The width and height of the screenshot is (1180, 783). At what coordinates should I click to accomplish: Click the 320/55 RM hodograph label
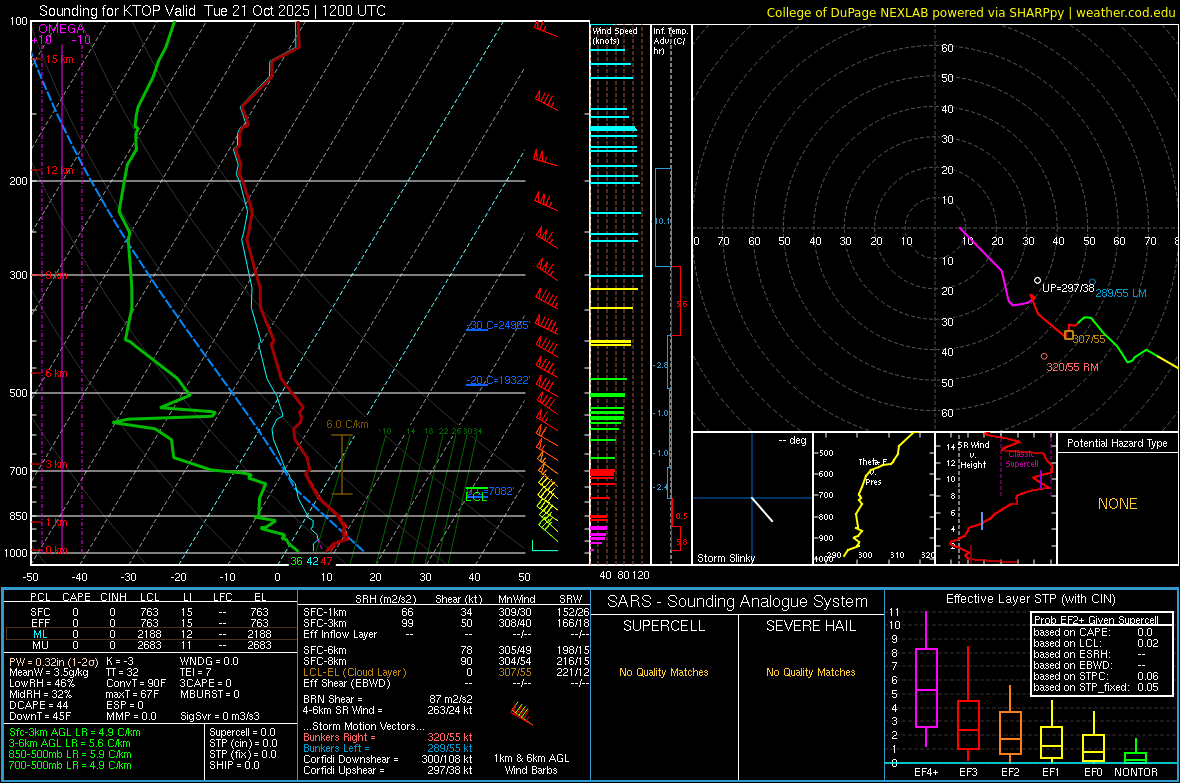pyautogui.click(x=1072, y=367)
